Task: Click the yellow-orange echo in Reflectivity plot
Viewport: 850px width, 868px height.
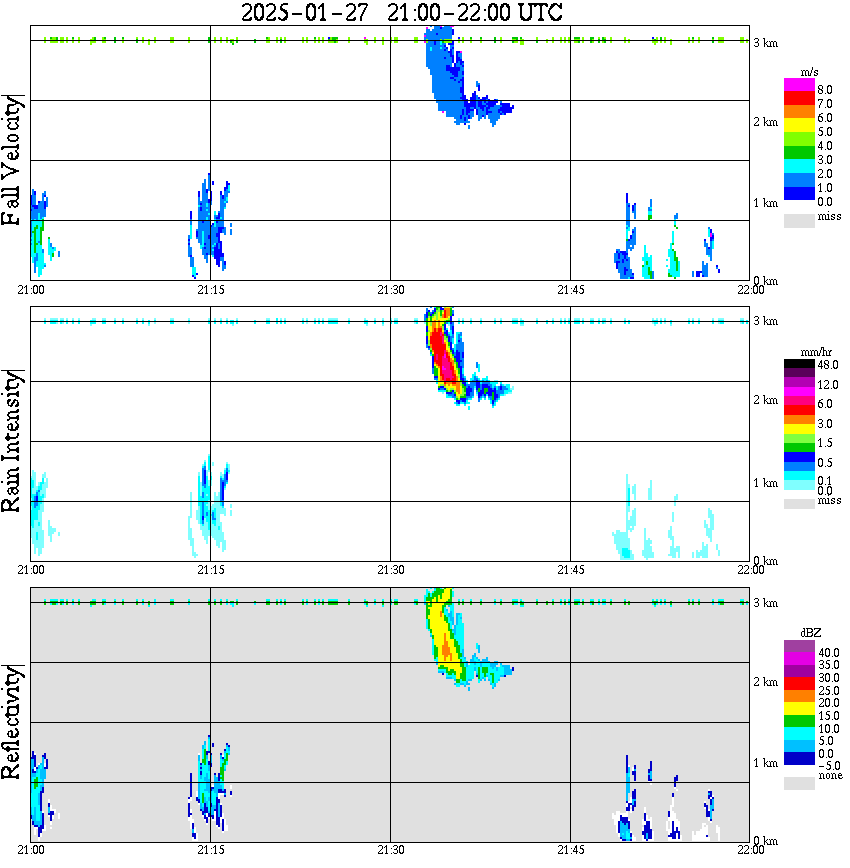Action: [x=445, y=637]
